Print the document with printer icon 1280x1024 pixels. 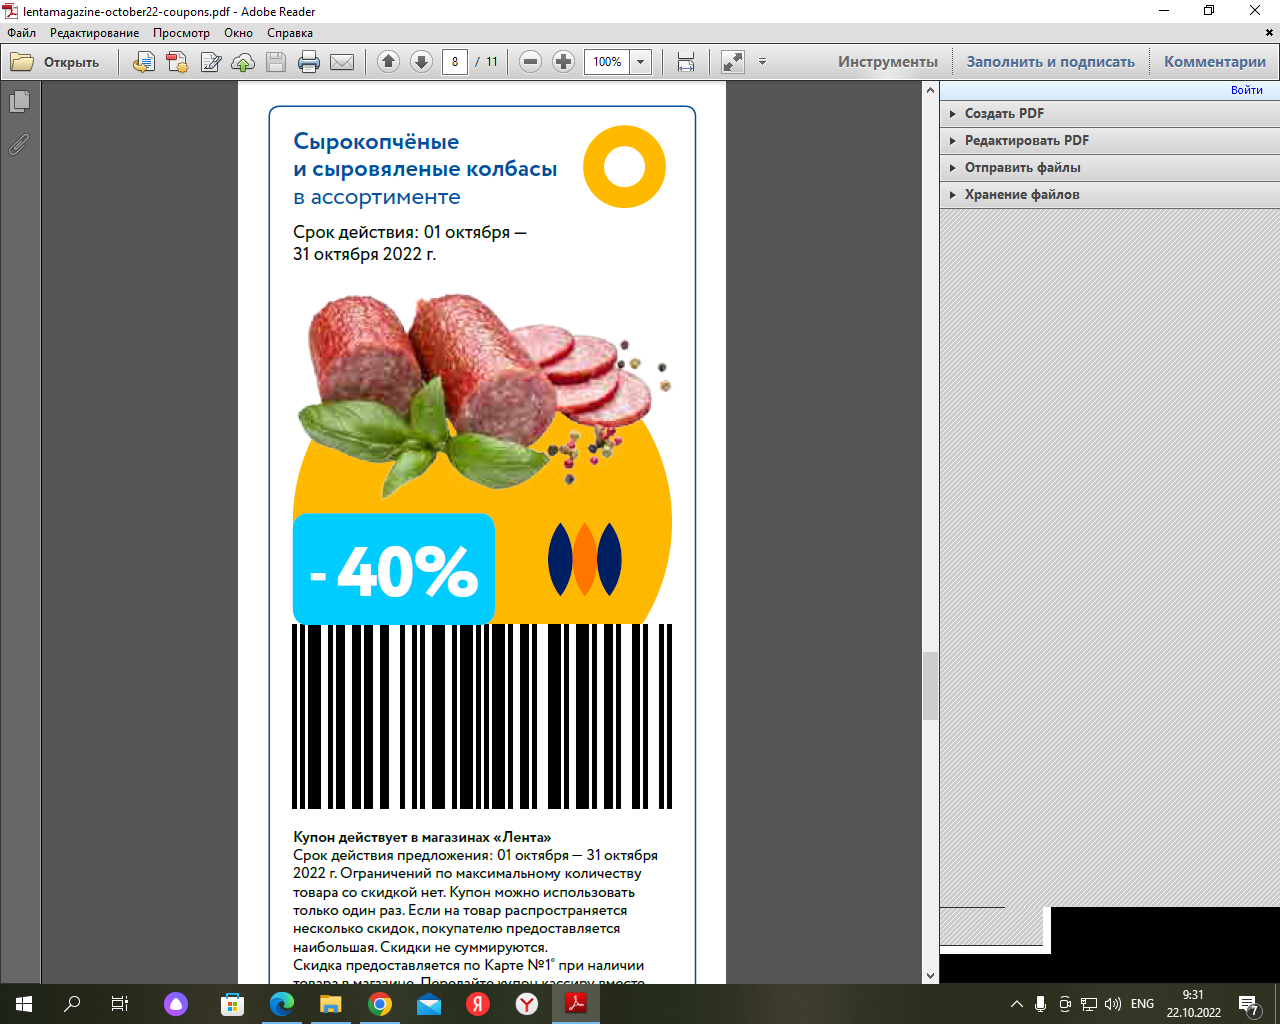click(x=309, y=62)
